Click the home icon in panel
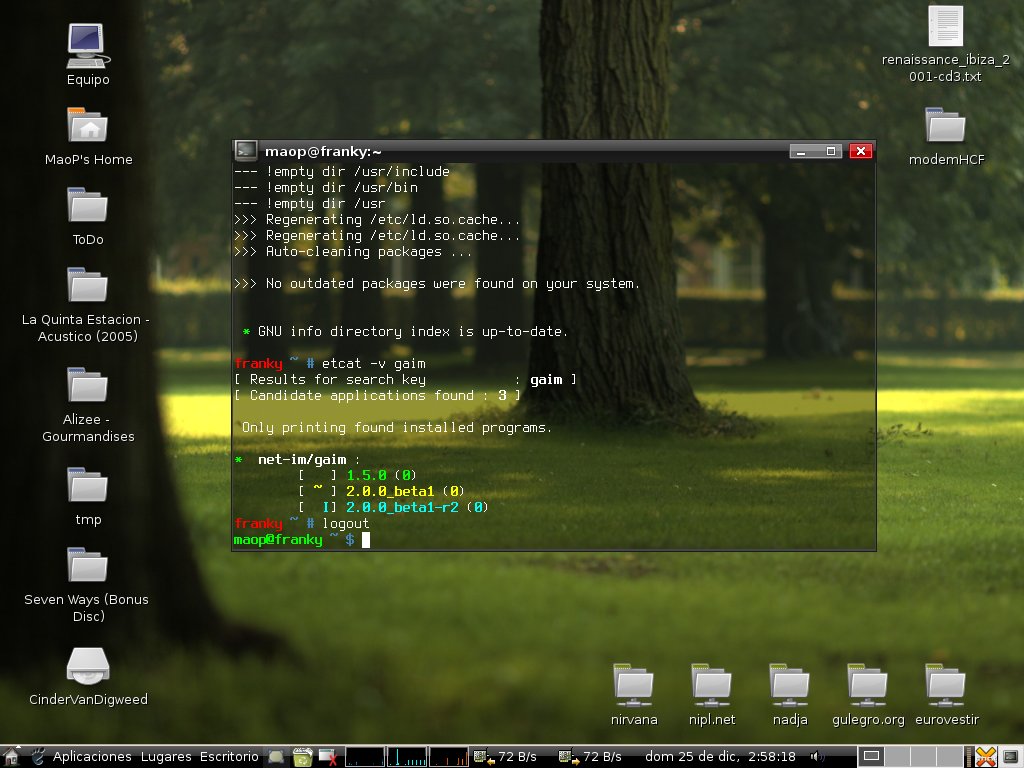 [x=11, y=756]
